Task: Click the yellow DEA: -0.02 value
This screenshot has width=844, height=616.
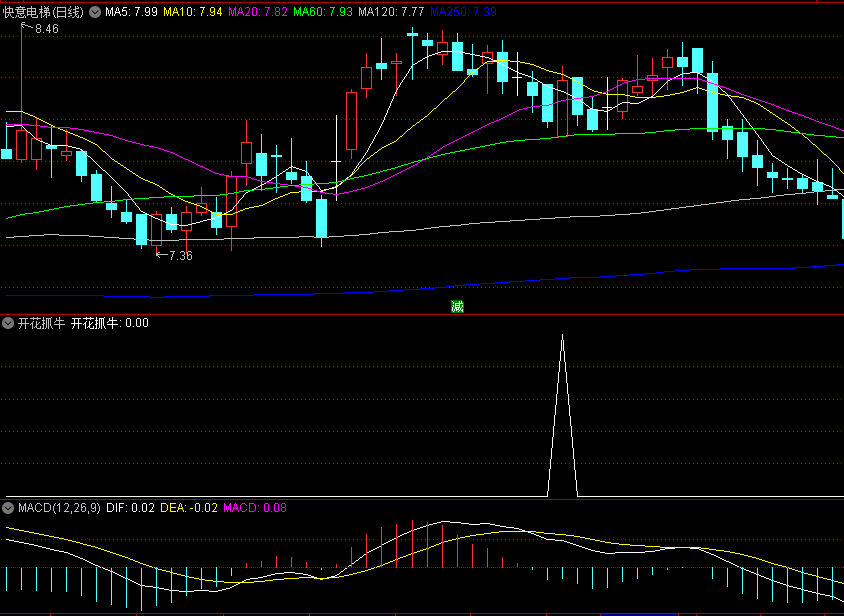Action: pyautogui.click(x=189, y=507)
